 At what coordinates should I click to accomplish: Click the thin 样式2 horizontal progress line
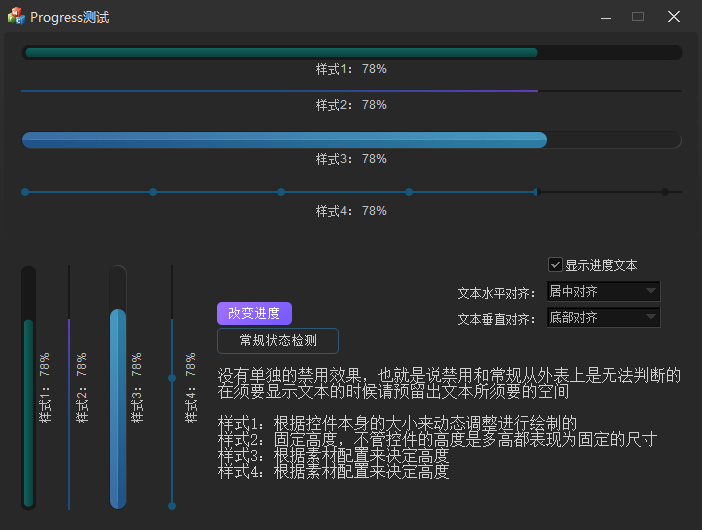(351, 91)
